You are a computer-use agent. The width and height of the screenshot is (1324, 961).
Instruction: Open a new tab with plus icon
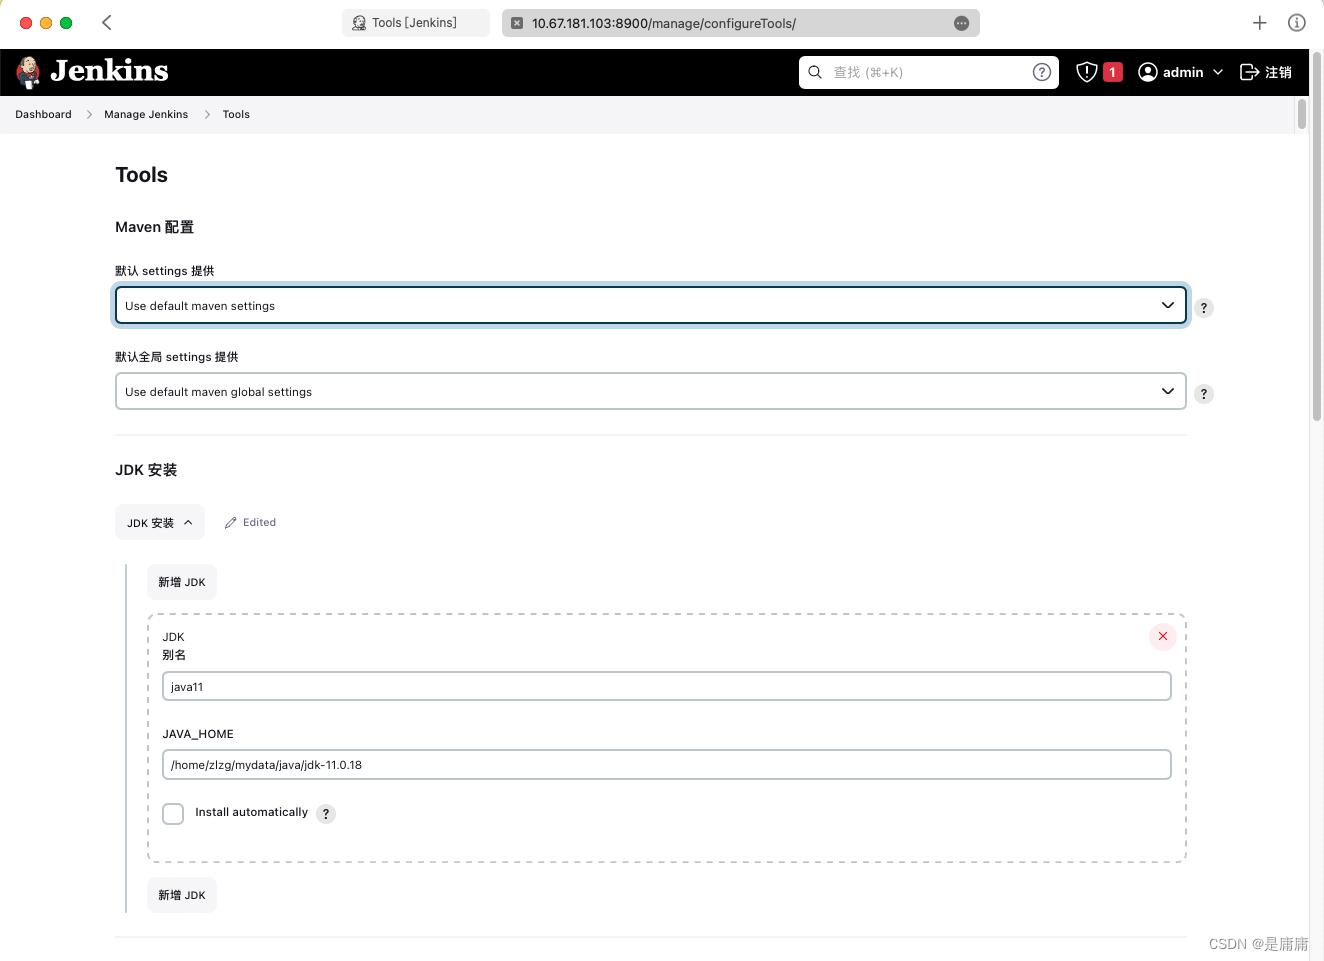point(1260,22)
